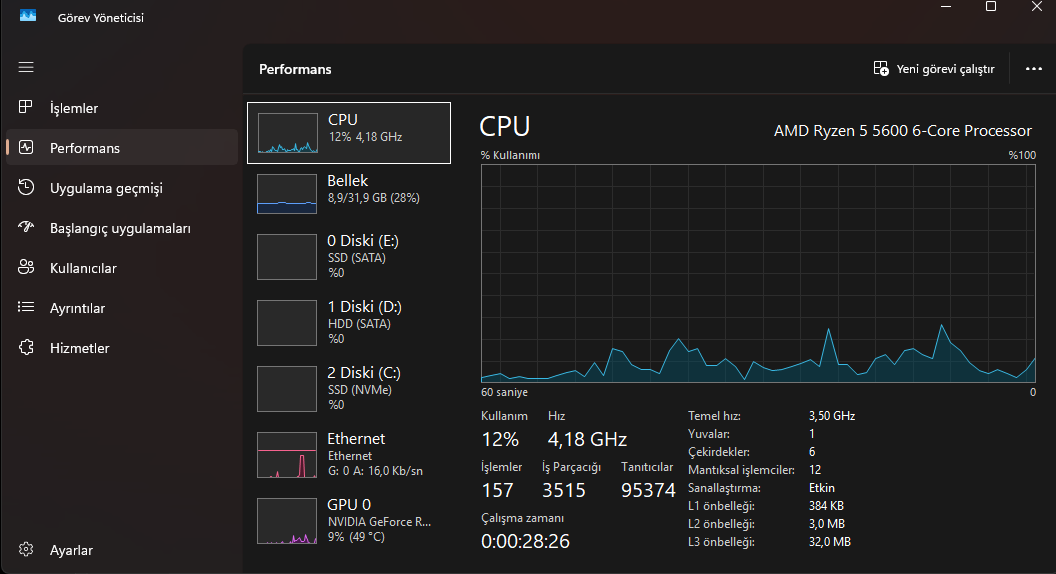Click the L1 önbelleği 384 KB value

pos(826,505)
